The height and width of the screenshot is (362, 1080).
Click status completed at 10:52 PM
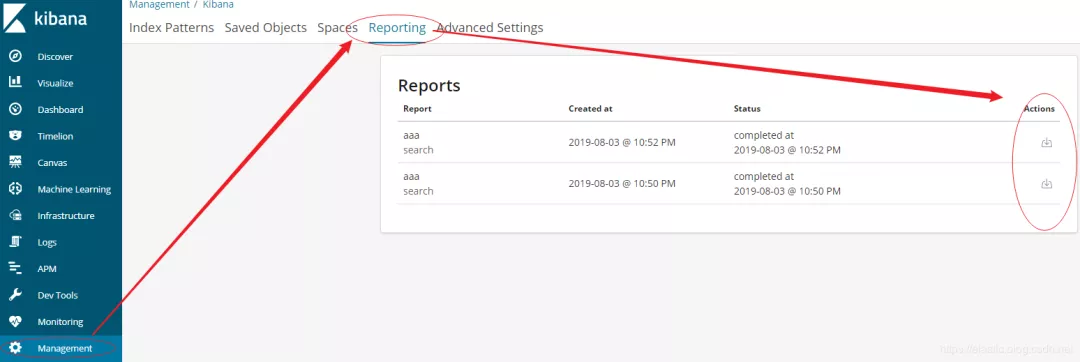pyautogui.click(x=787, y=142)
